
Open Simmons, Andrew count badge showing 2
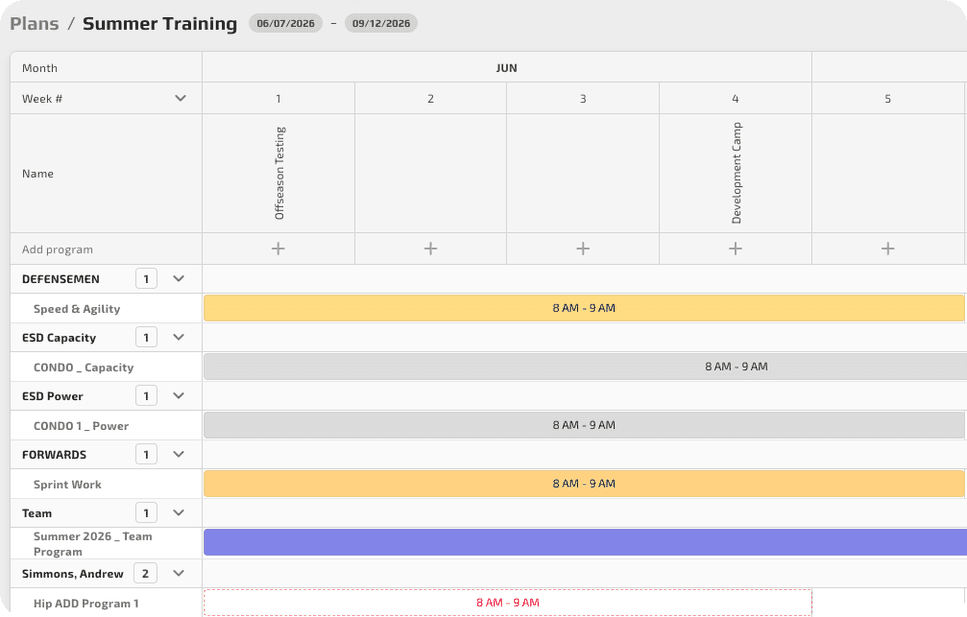(146, 573)
